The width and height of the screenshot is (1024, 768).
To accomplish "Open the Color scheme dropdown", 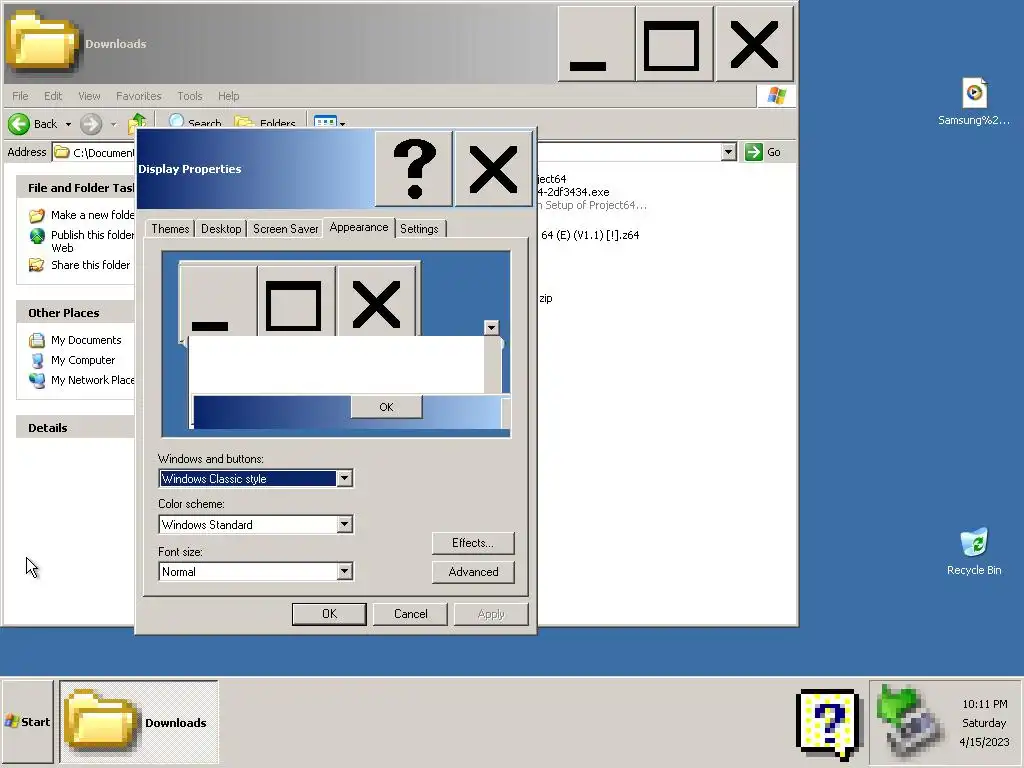I will 344,524.
